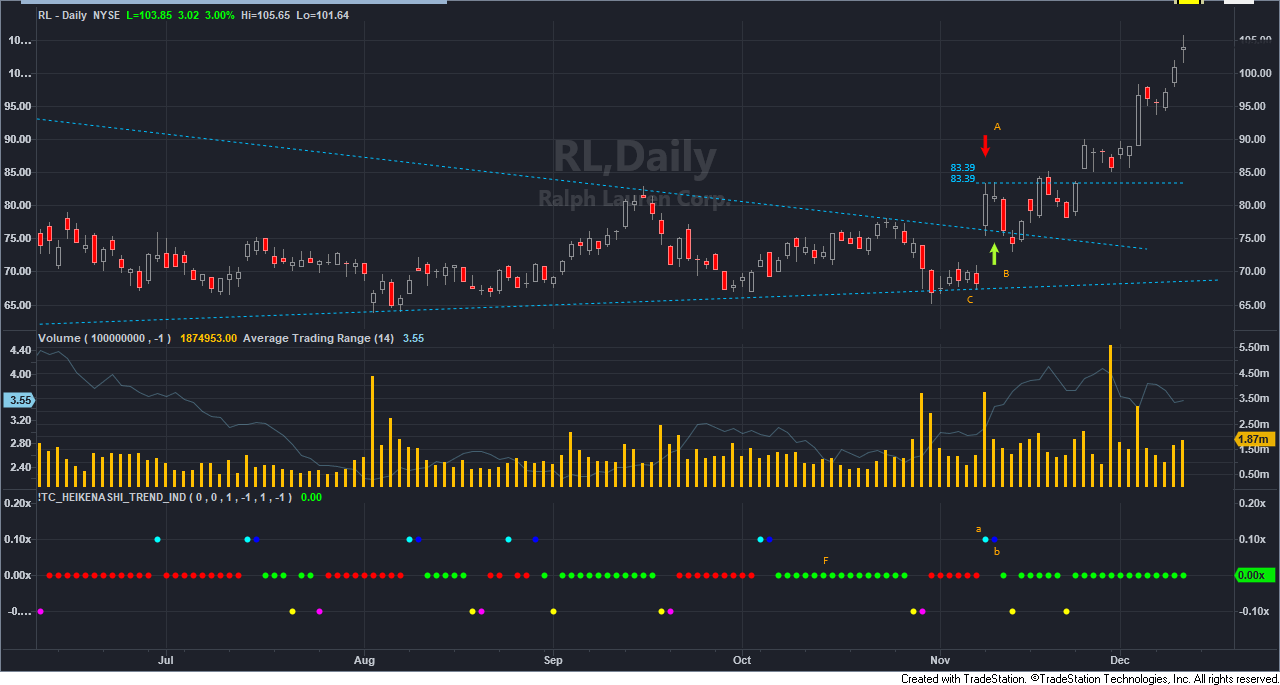Click the 'Average Trading Range (14)' label
Image resolution: width=1280 pixels, height=685 pixels.
(x=319, y=339)
